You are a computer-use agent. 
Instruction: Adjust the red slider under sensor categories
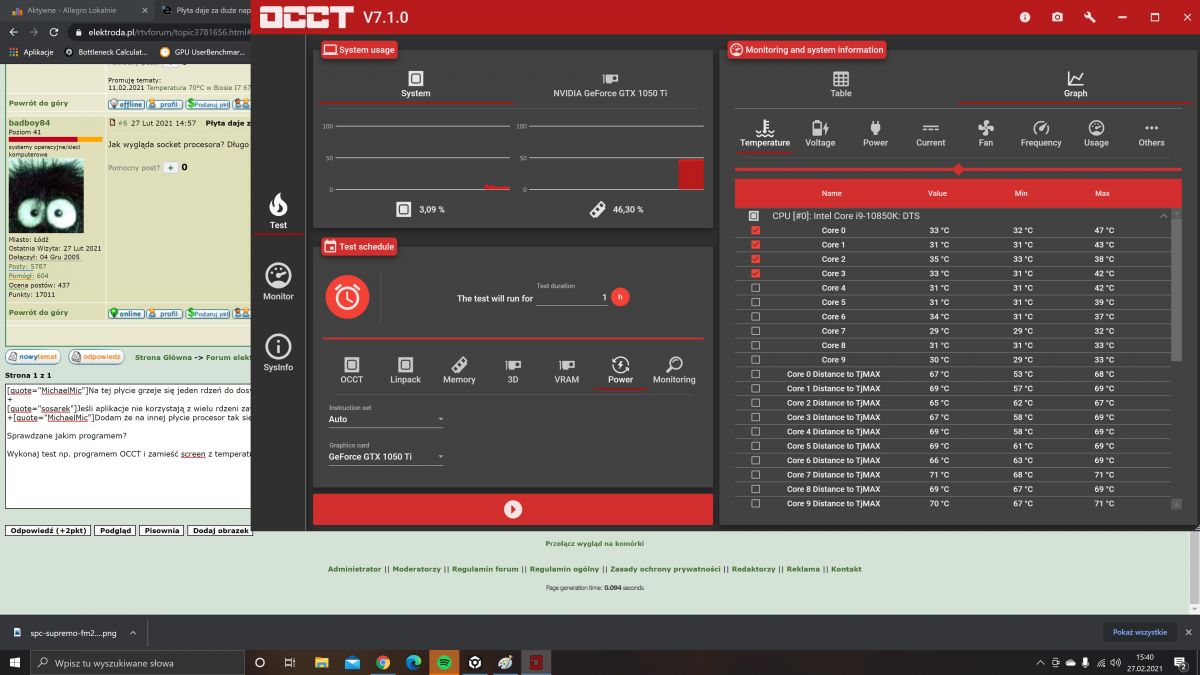click(958, 169)
